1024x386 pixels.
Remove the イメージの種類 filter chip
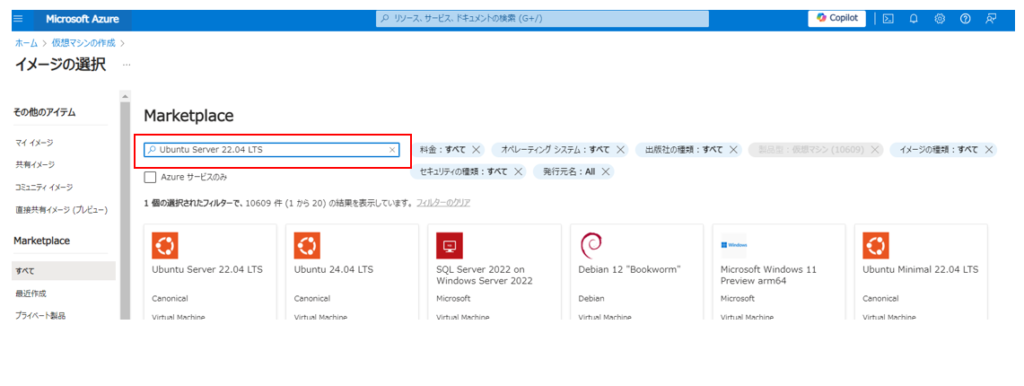(x=989, y=150)
